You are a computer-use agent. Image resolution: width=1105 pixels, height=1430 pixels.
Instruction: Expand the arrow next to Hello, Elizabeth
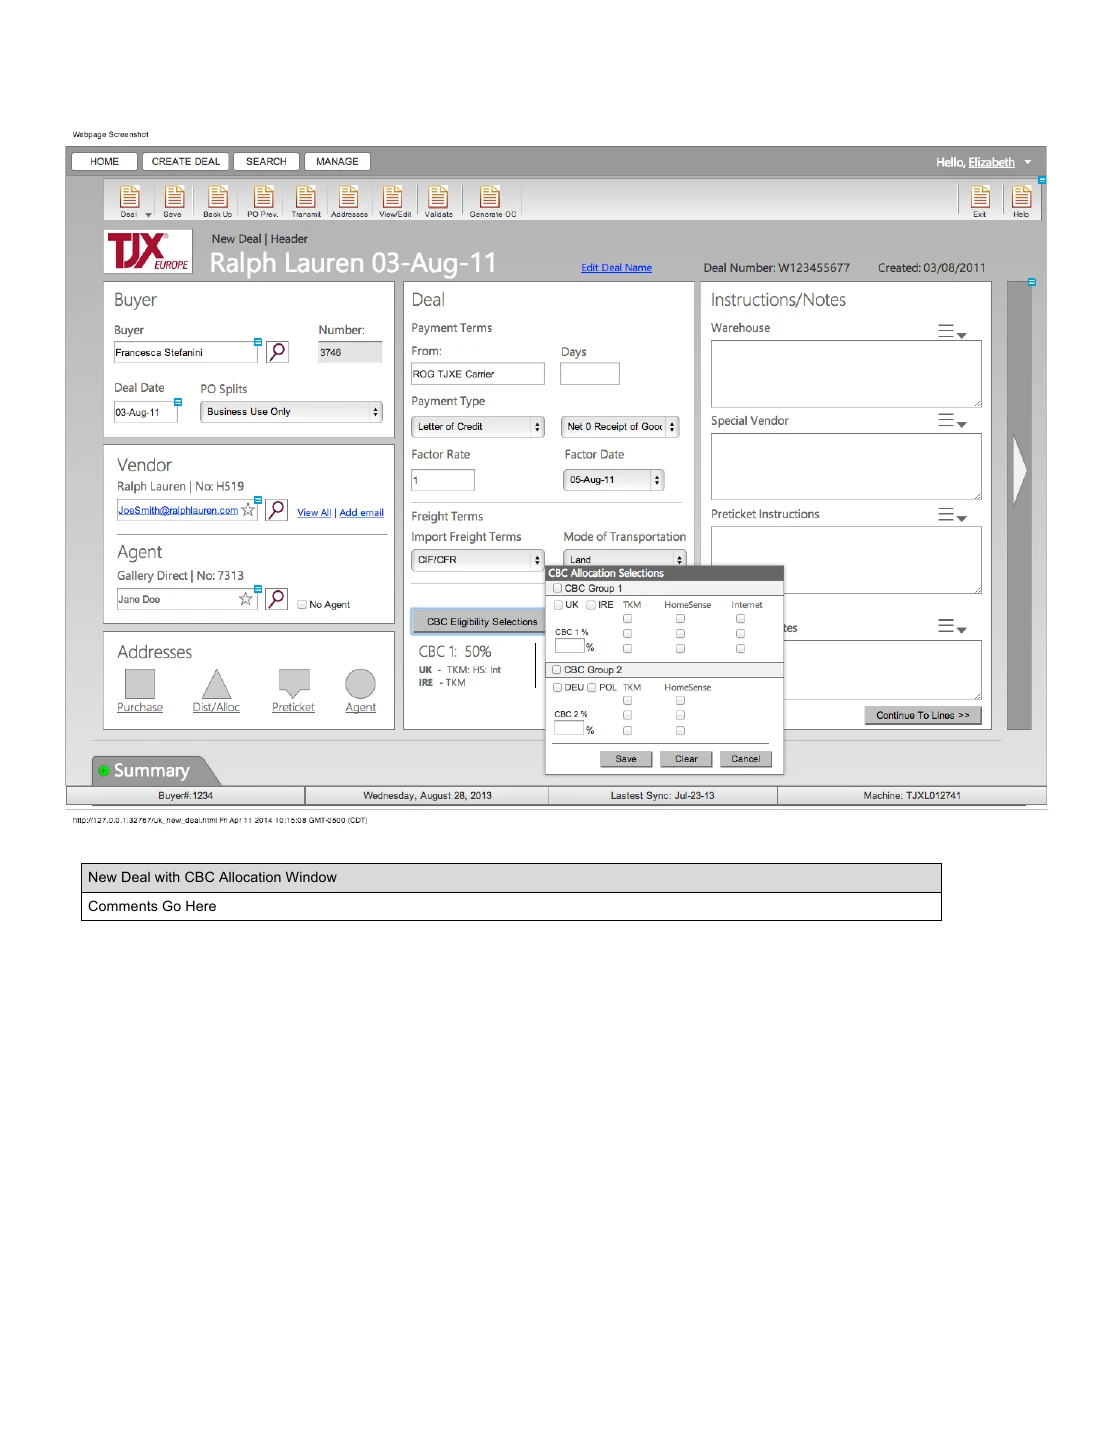pos(1027,162)
